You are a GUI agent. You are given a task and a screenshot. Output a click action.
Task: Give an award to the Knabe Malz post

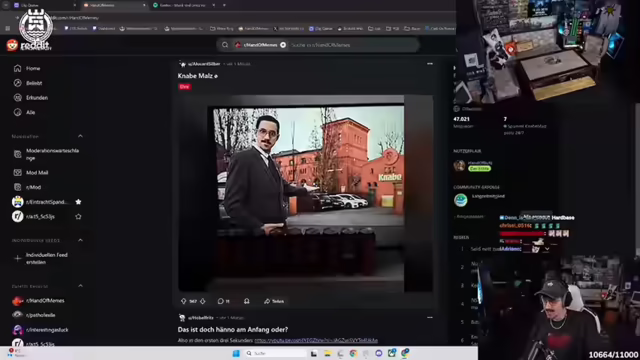[247, 301]
